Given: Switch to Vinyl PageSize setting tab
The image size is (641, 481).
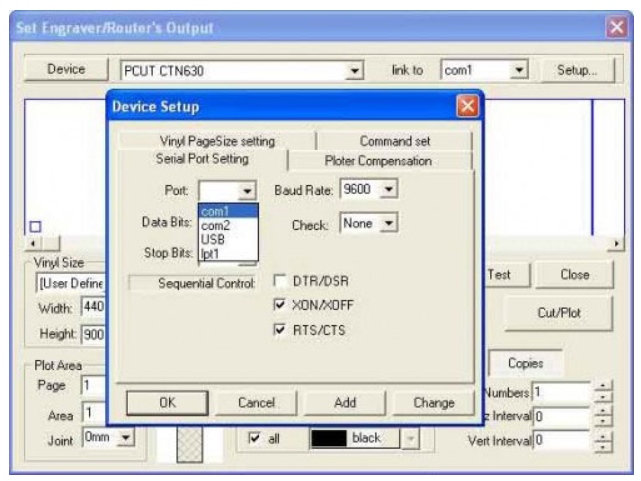Looking at the screenshot, I should (x=215, y=142).
